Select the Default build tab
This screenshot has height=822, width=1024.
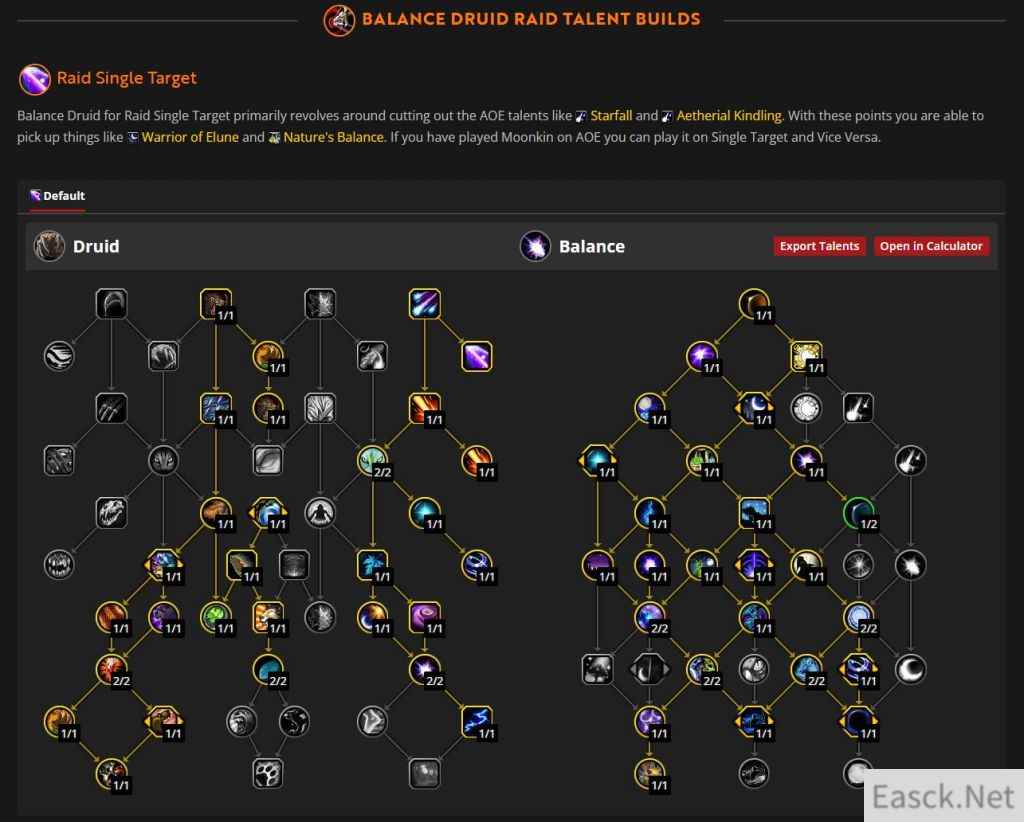click(x=57, y=196)
